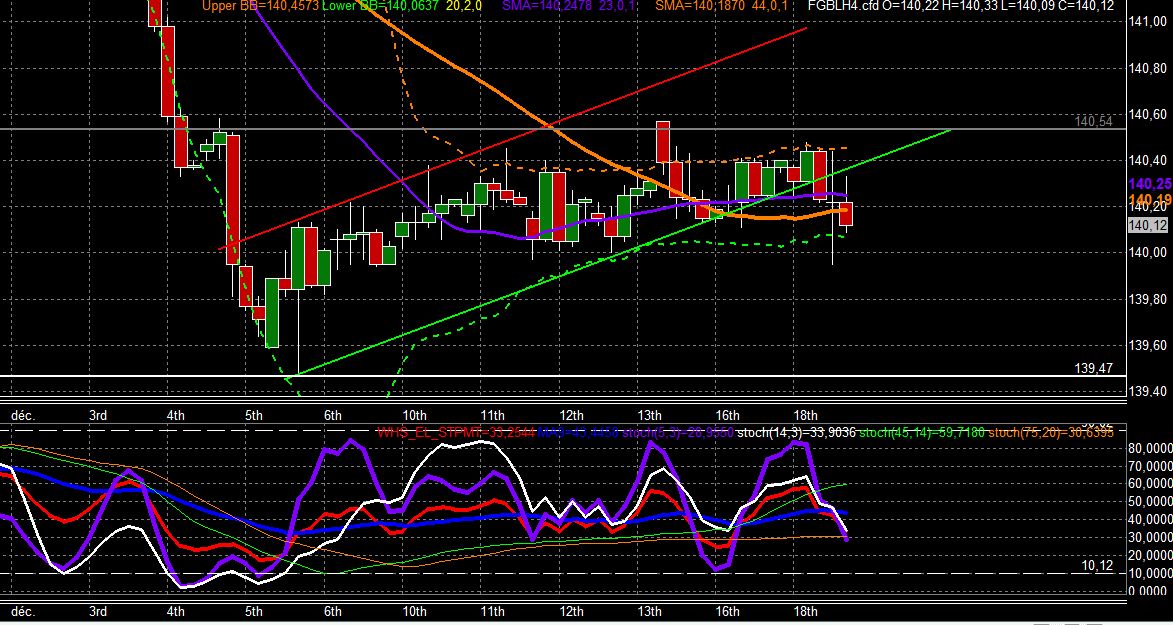Click the 139,60 price axis label

pos(1148,345)
